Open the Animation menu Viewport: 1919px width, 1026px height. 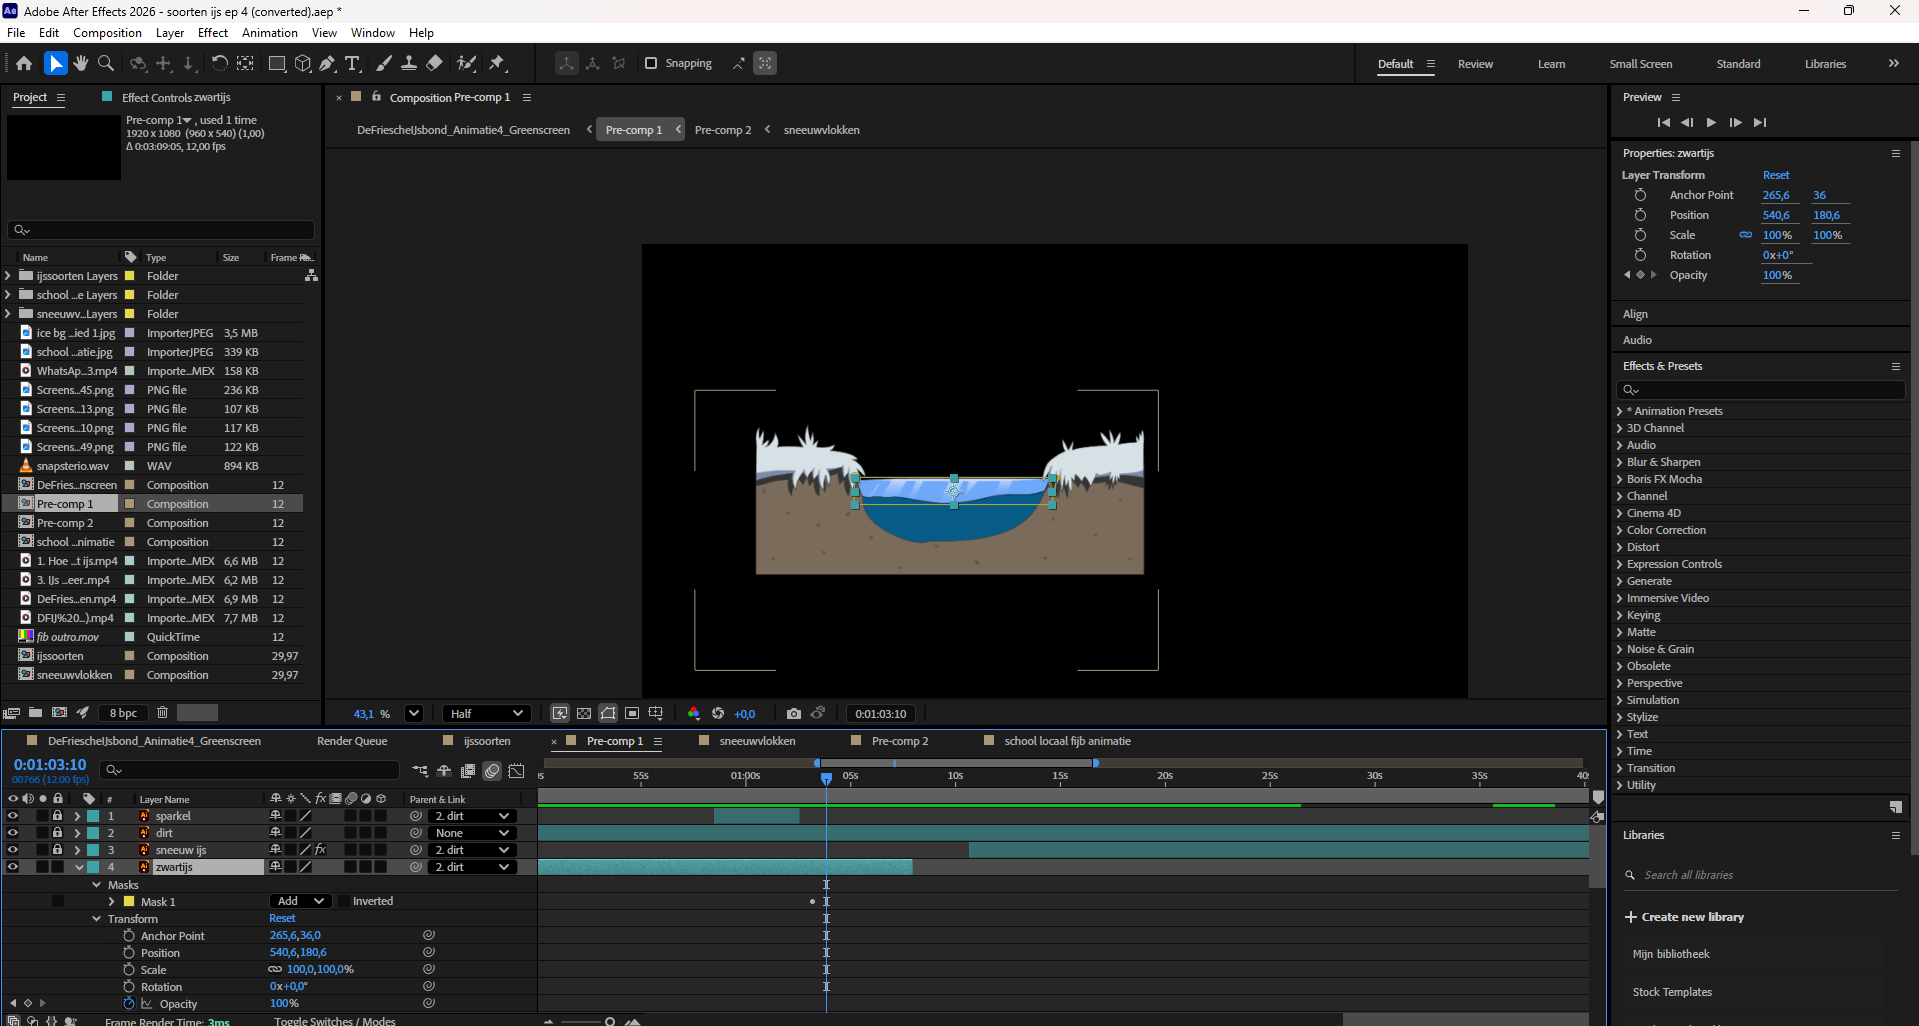click(269, 33)
